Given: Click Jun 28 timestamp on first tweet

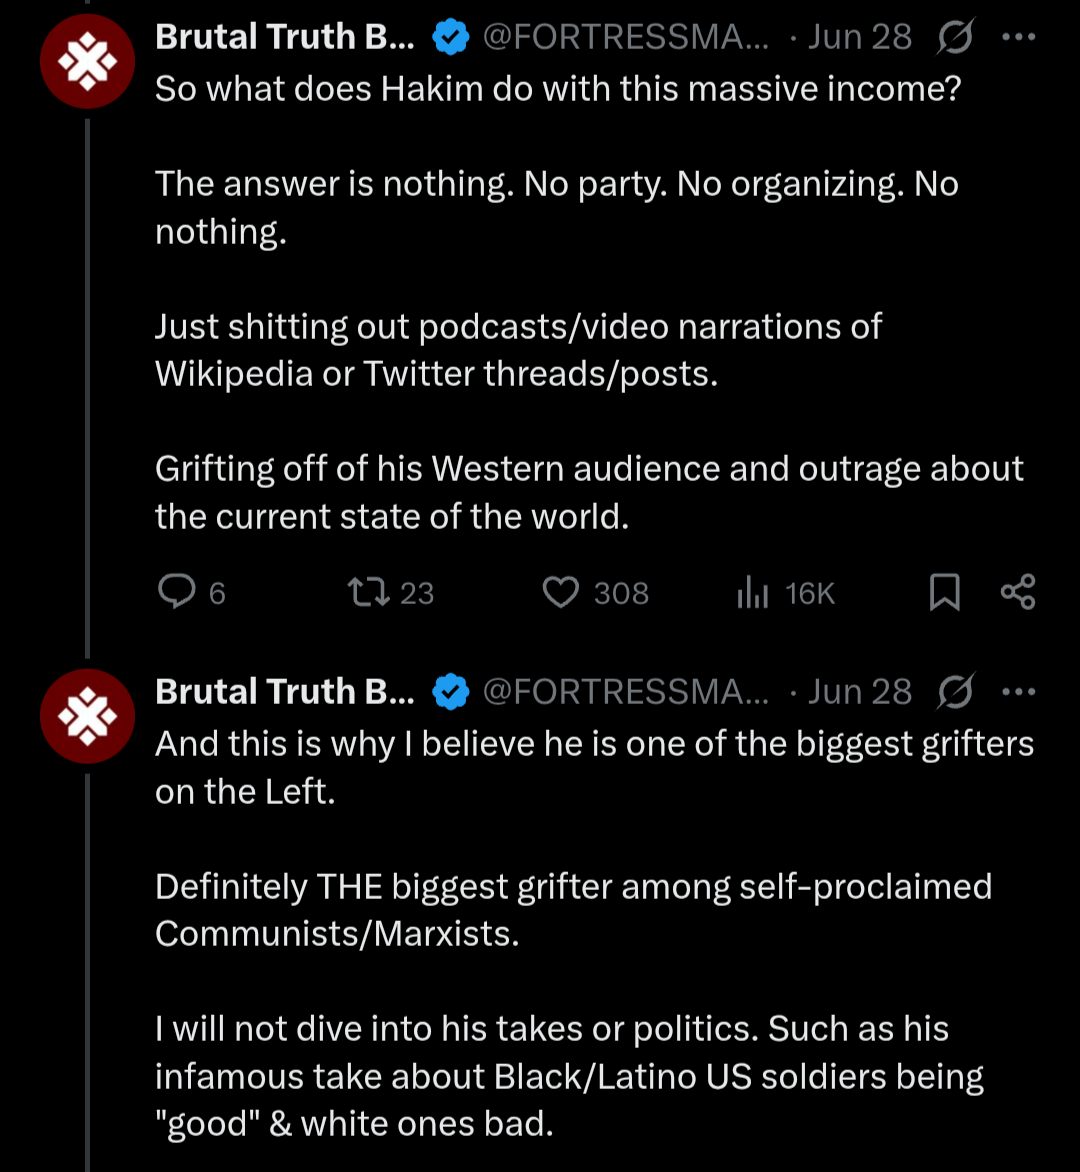Looking at the screenshot, I should 859,38.
